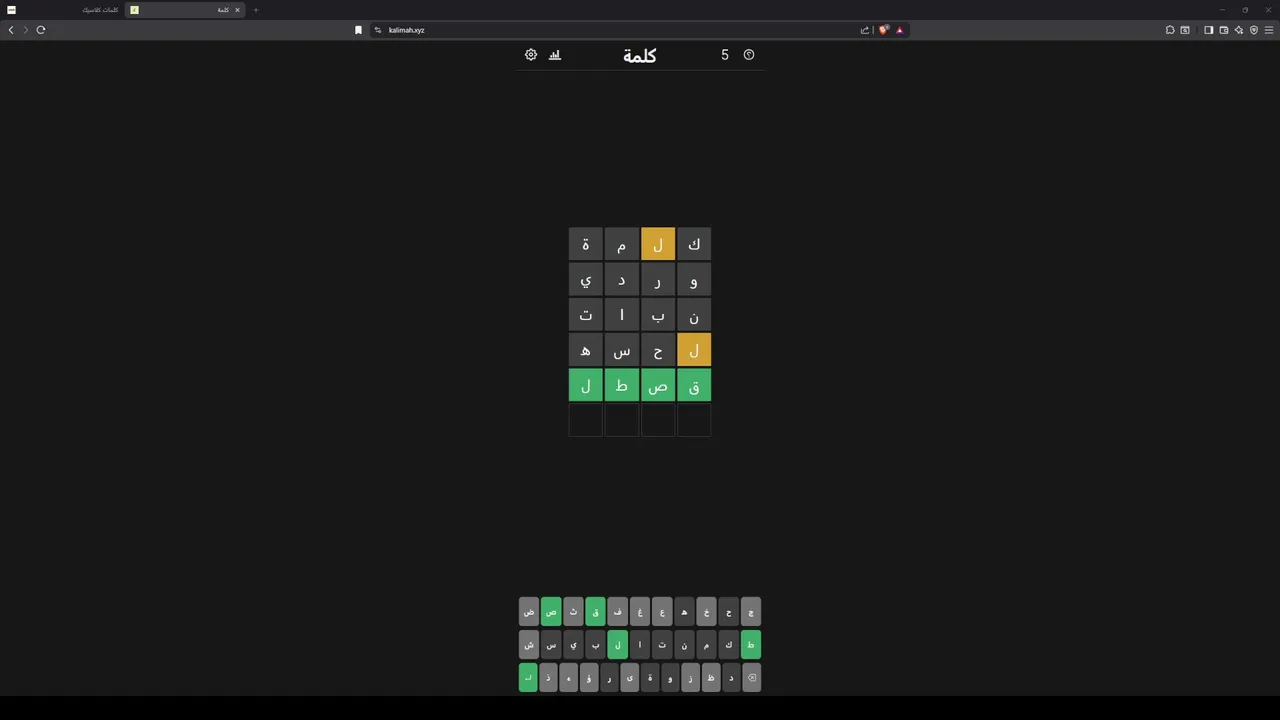The height and width of the screenshot is (720, 1280).
Task: Open the Brave Shields lion icon
Action: 884,30
